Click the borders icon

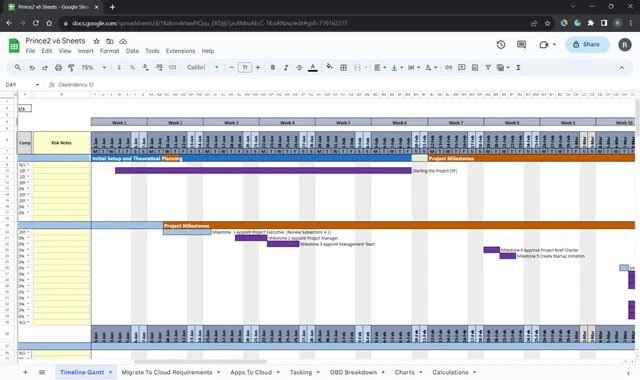coord(344,67)
